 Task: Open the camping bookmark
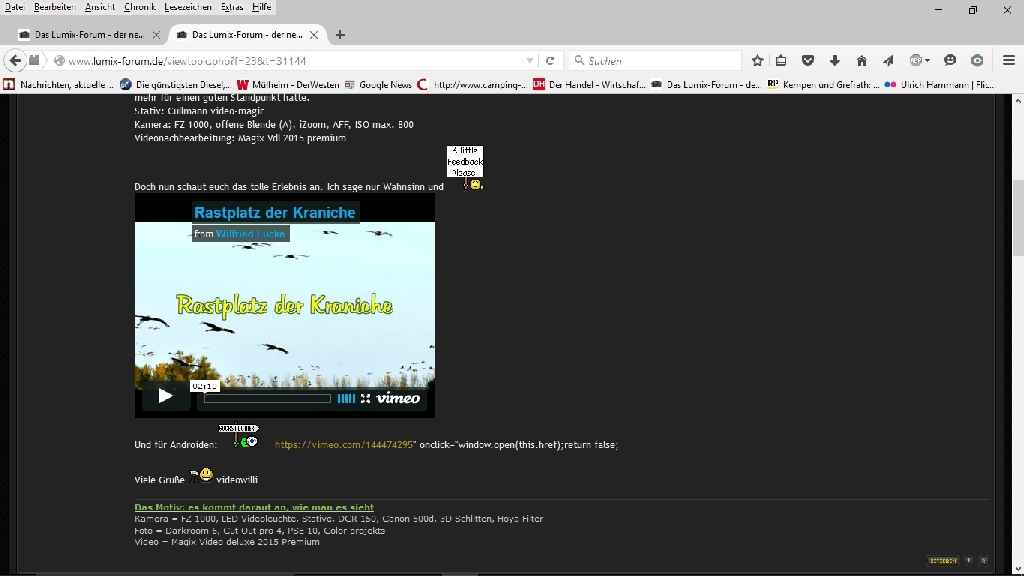pos(472,85)
